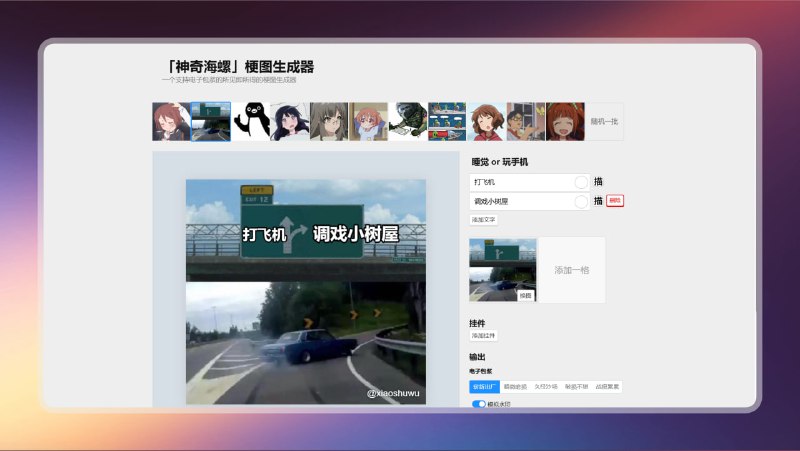
Task: Select the highway exit sign template thumbnail
Action: pos(211,121)
